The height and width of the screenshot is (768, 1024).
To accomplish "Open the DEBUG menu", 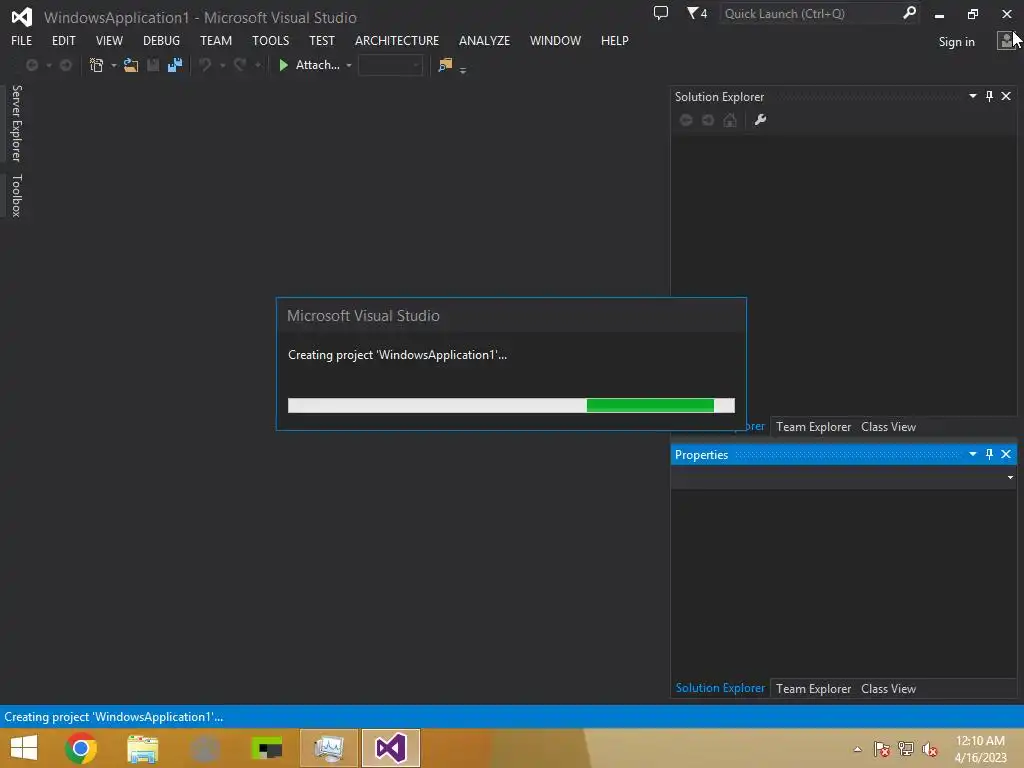I will (x=161, y=40).
